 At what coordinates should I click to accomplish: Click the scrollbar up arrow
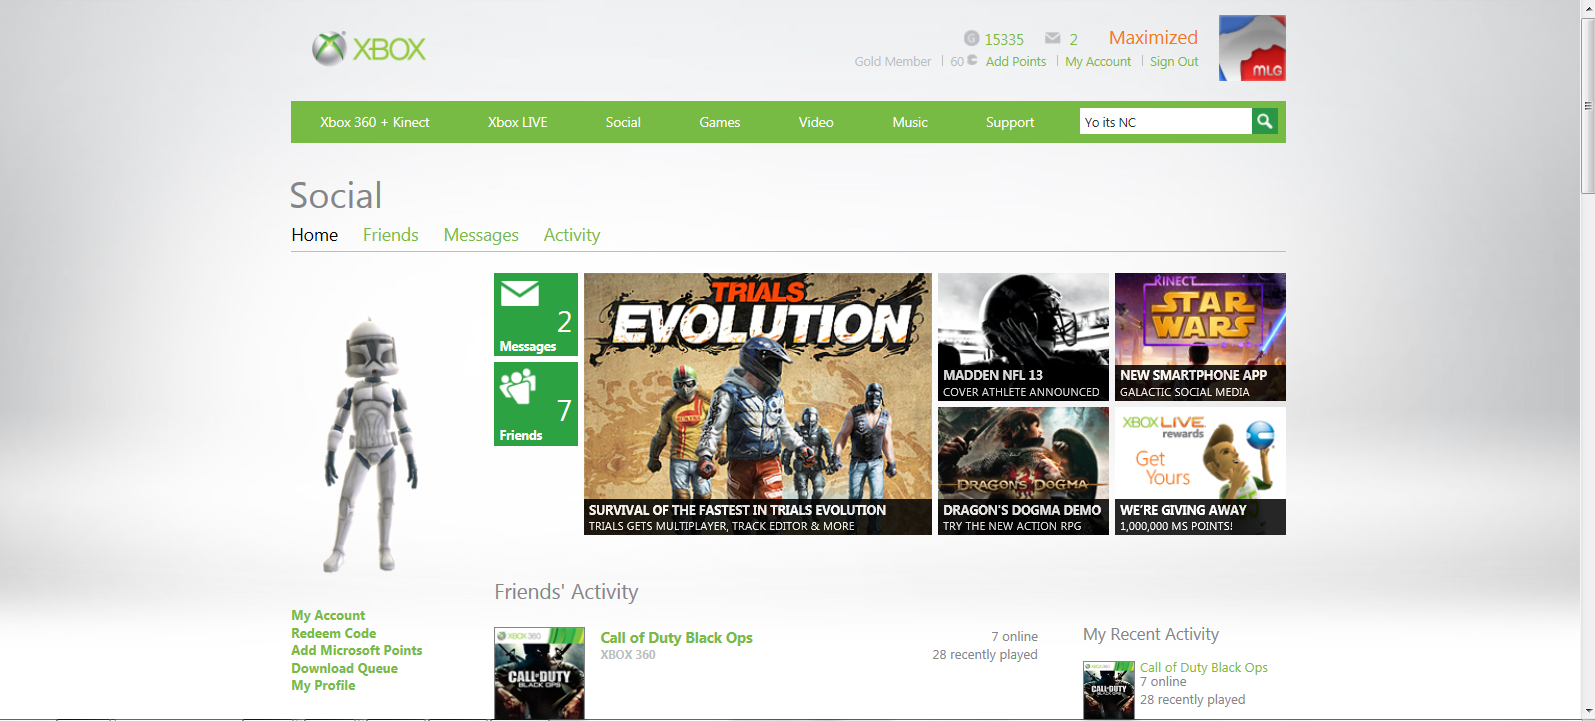1587,8
